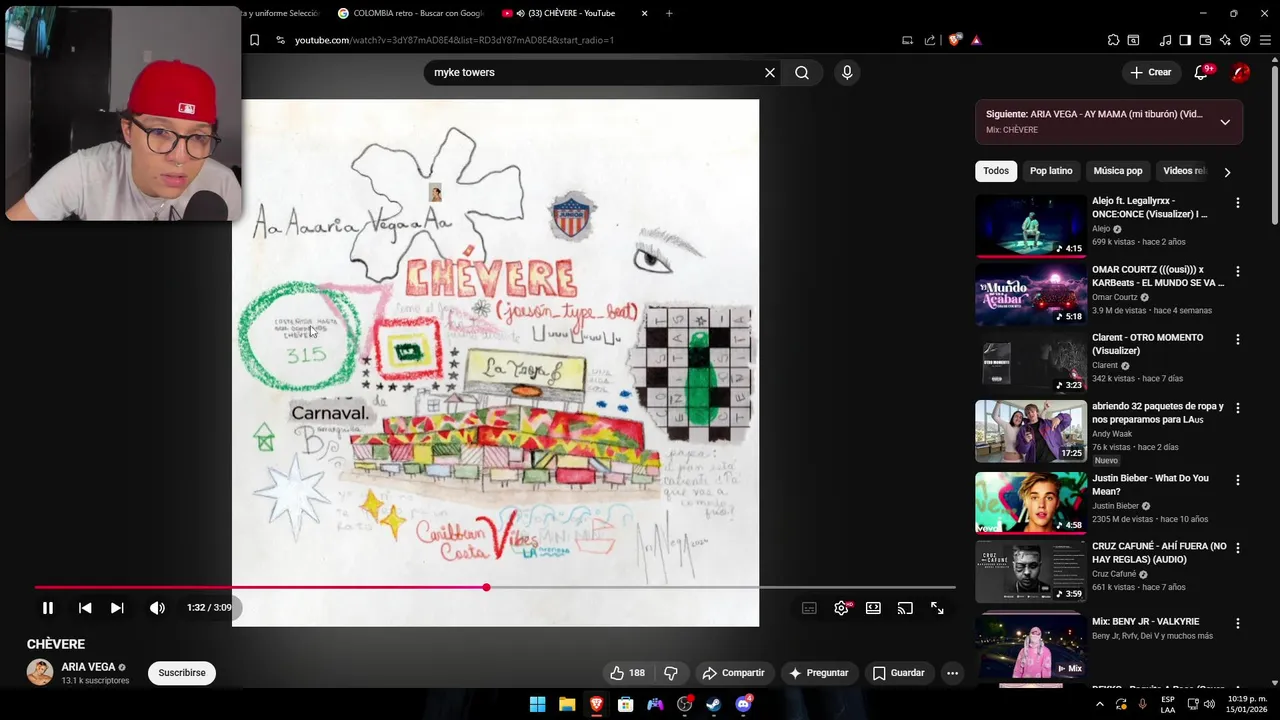Clear the 'myke towers' search text
Viewport: 1280px width, 720px height.
click(x=770, y=72)
